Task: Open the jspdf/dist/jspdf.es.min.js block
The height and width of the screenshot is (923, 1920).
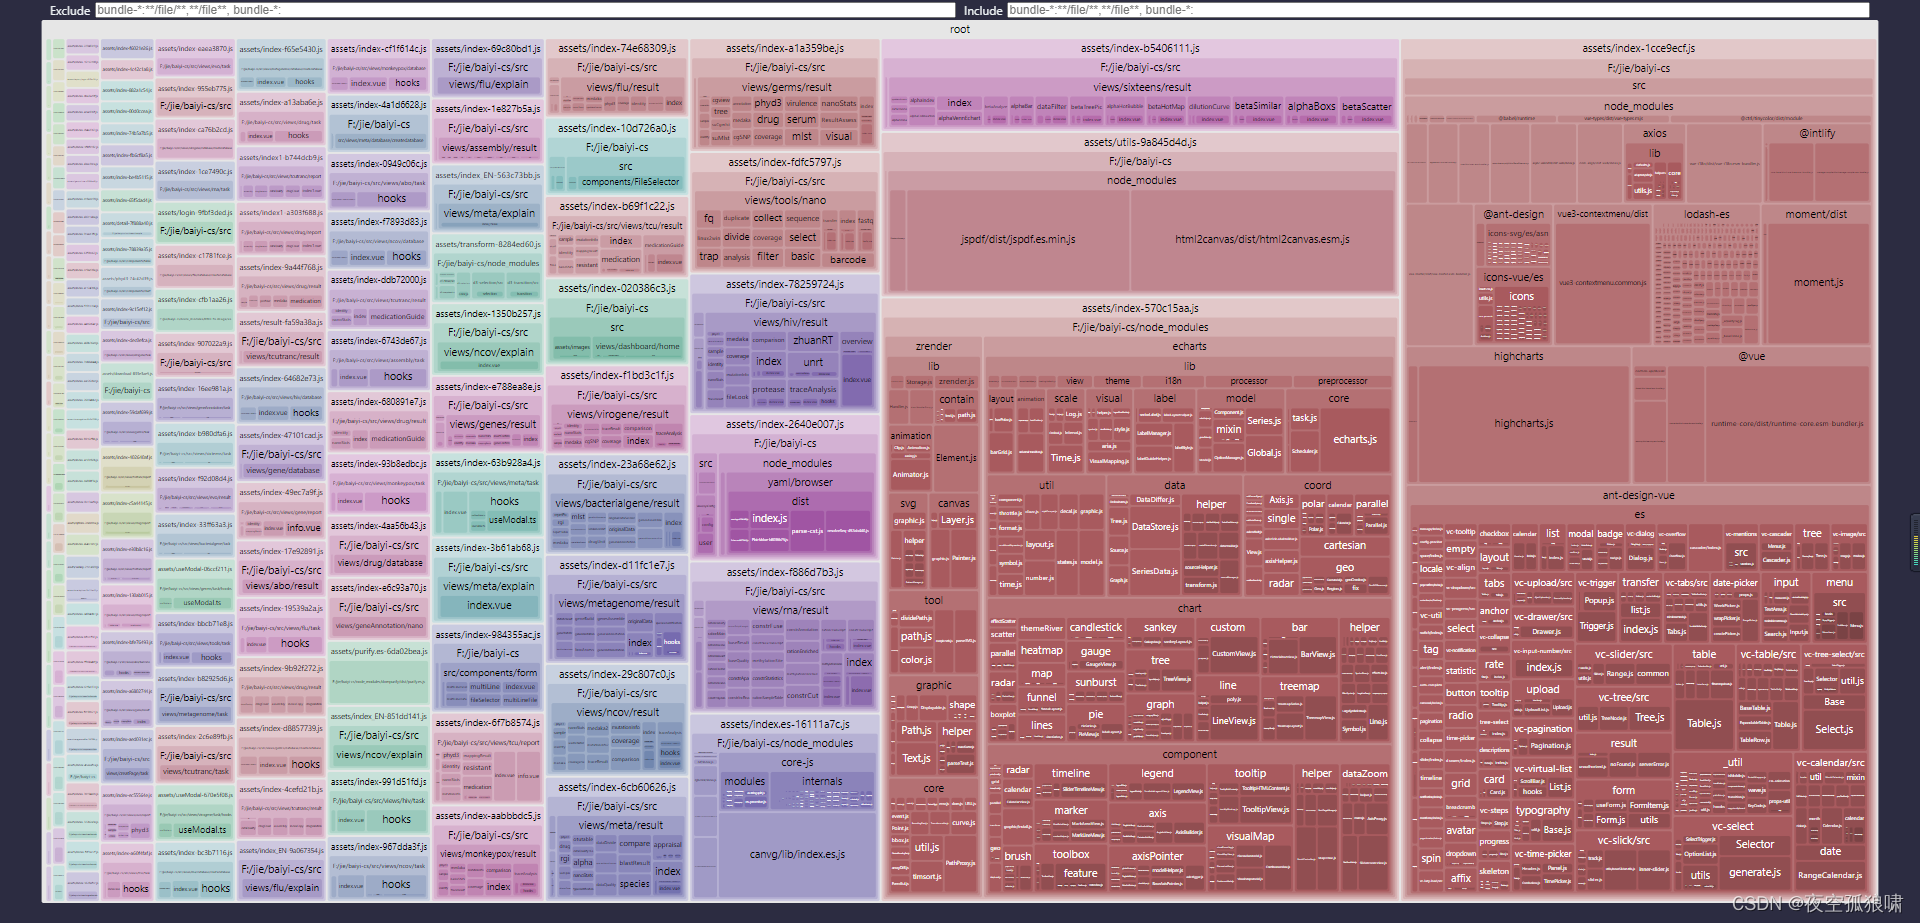Action: [1018, 240]
